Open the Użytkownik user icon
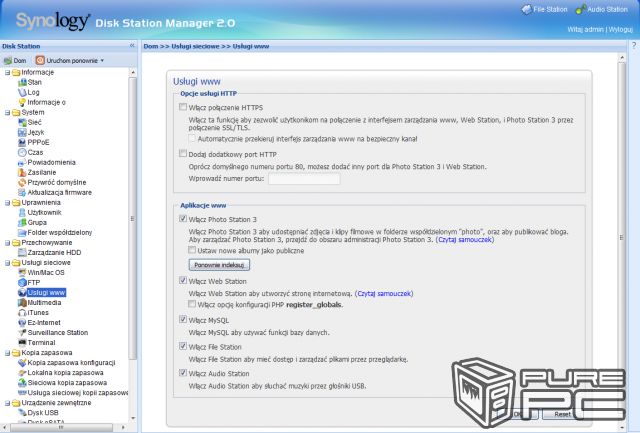Image resolution: width=640 pixels, height=433 pixels. (x=22, y=213)
